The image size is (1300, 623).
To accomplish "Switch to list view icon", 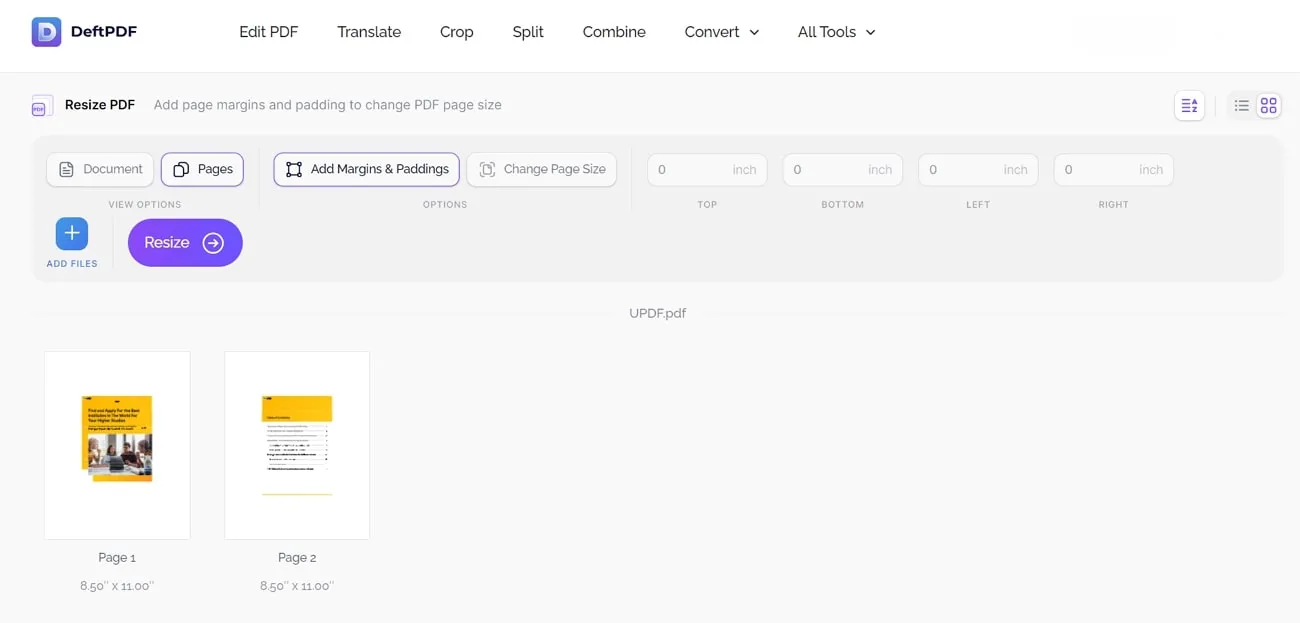I will coord(1241,105).
